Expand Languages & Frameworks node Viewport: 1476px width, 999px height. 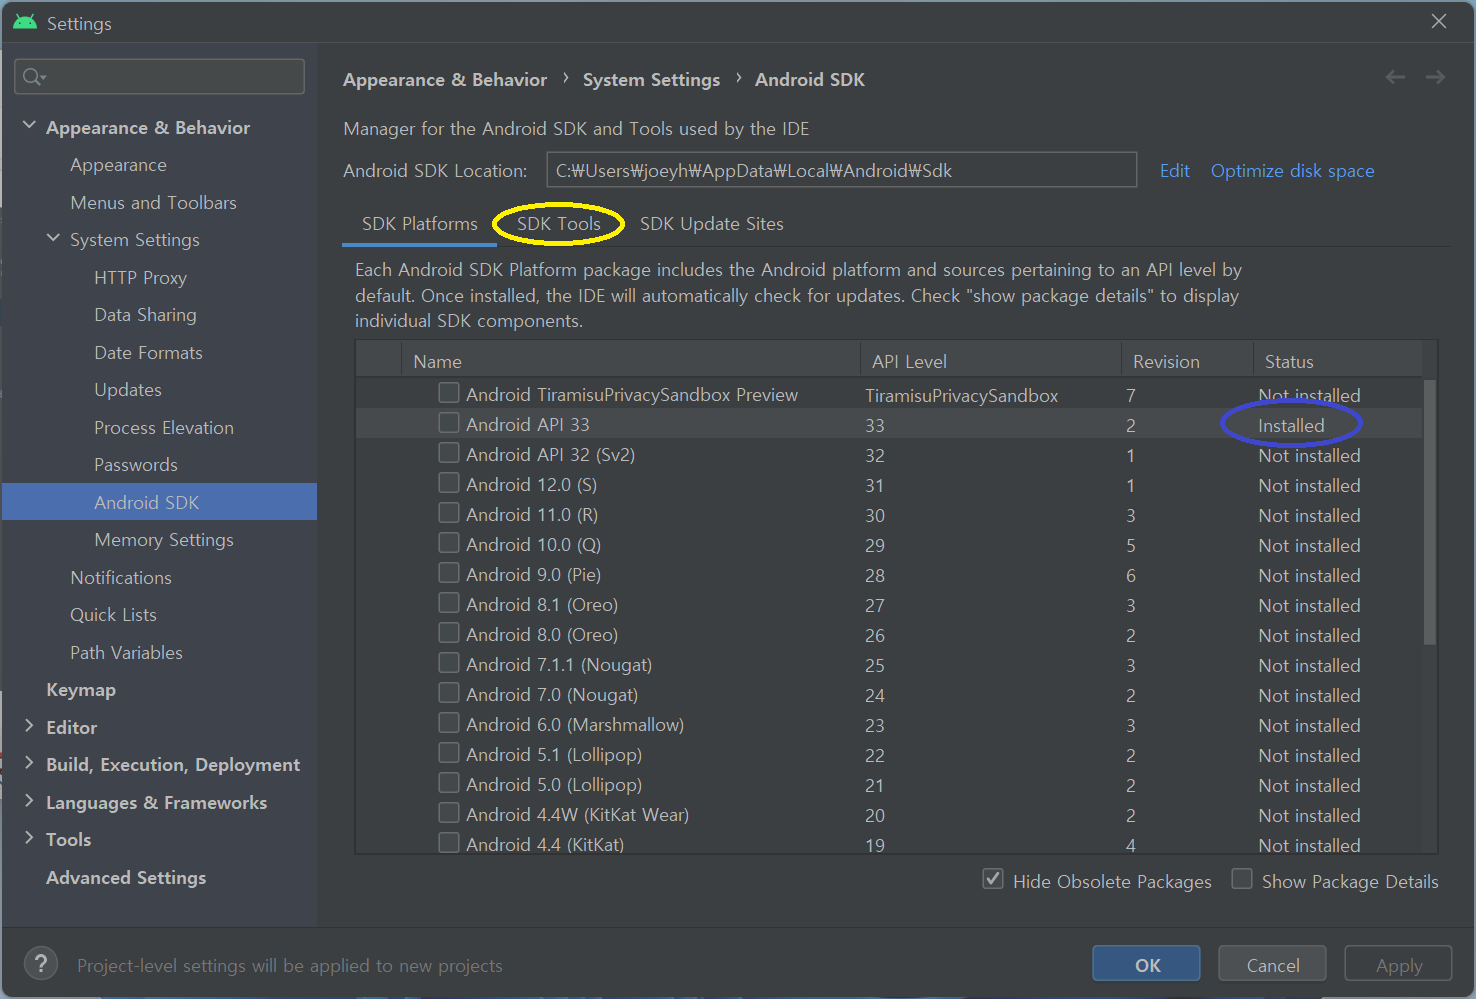click(x=29, y=801)
